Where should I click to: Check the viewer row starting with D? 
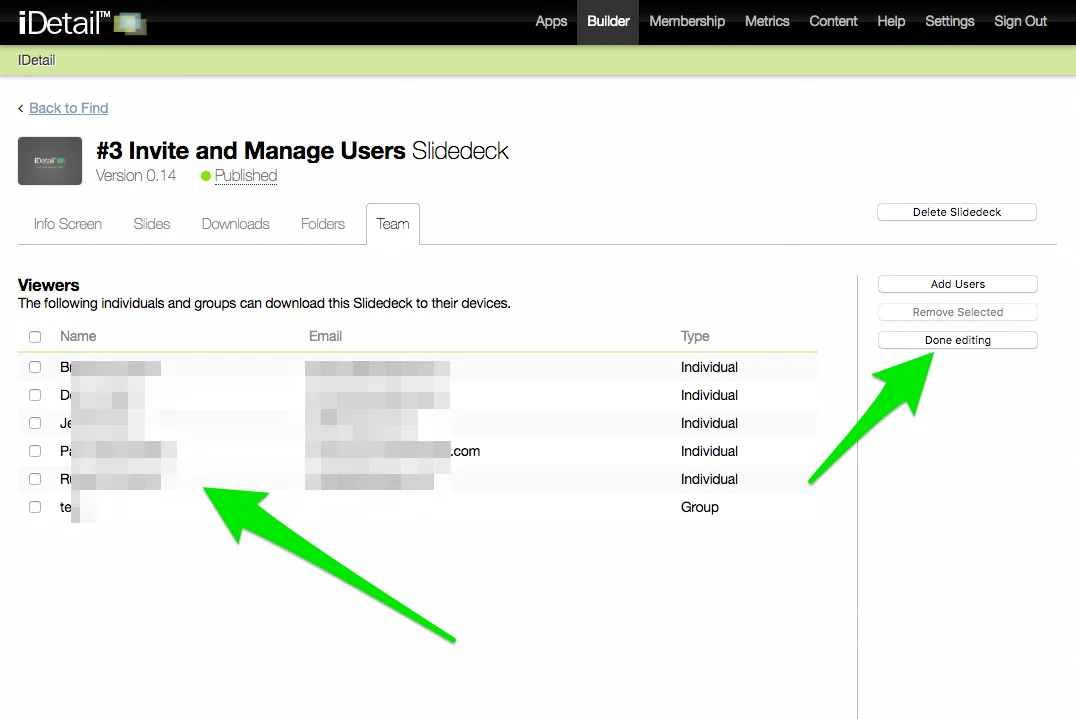[x=35, y=395]
